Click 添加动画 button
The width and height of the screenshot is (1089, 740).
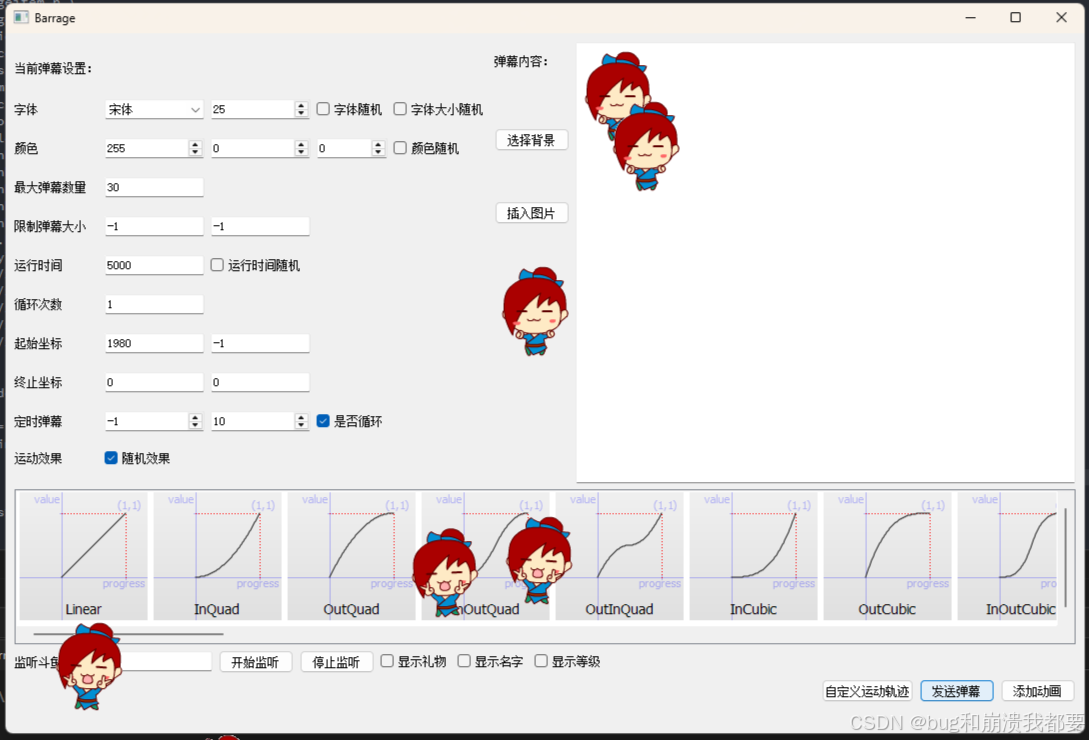1038,691
